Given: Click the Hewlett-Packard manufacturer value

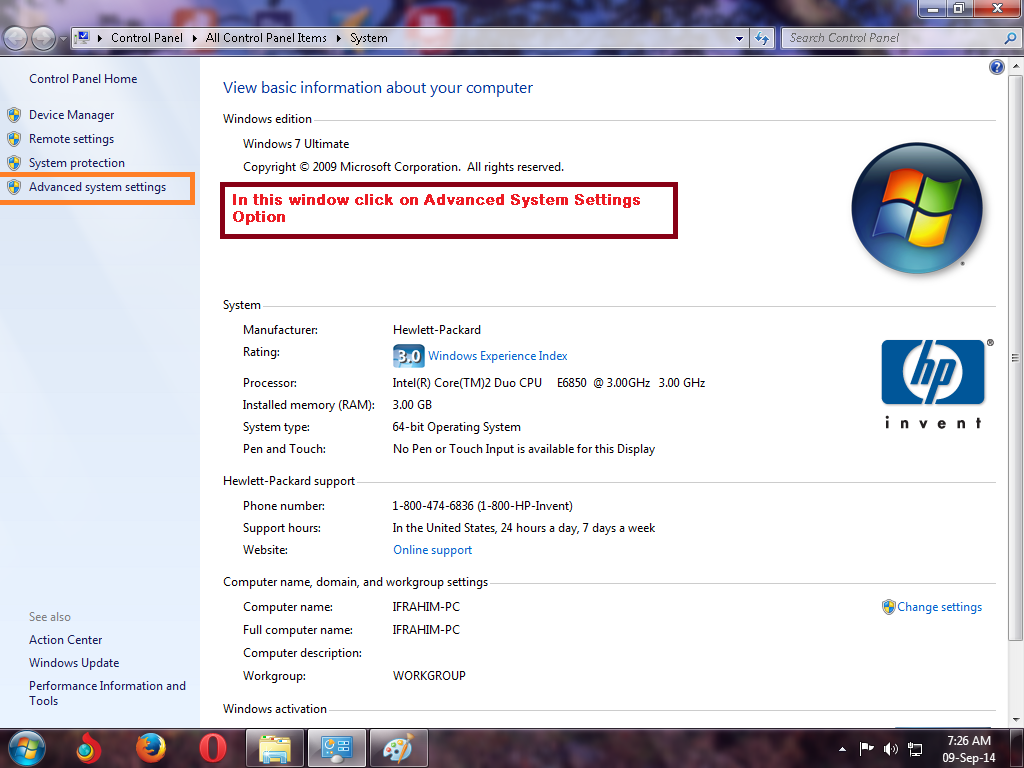Looking at the screenshot, I should (x=437, y=330).
